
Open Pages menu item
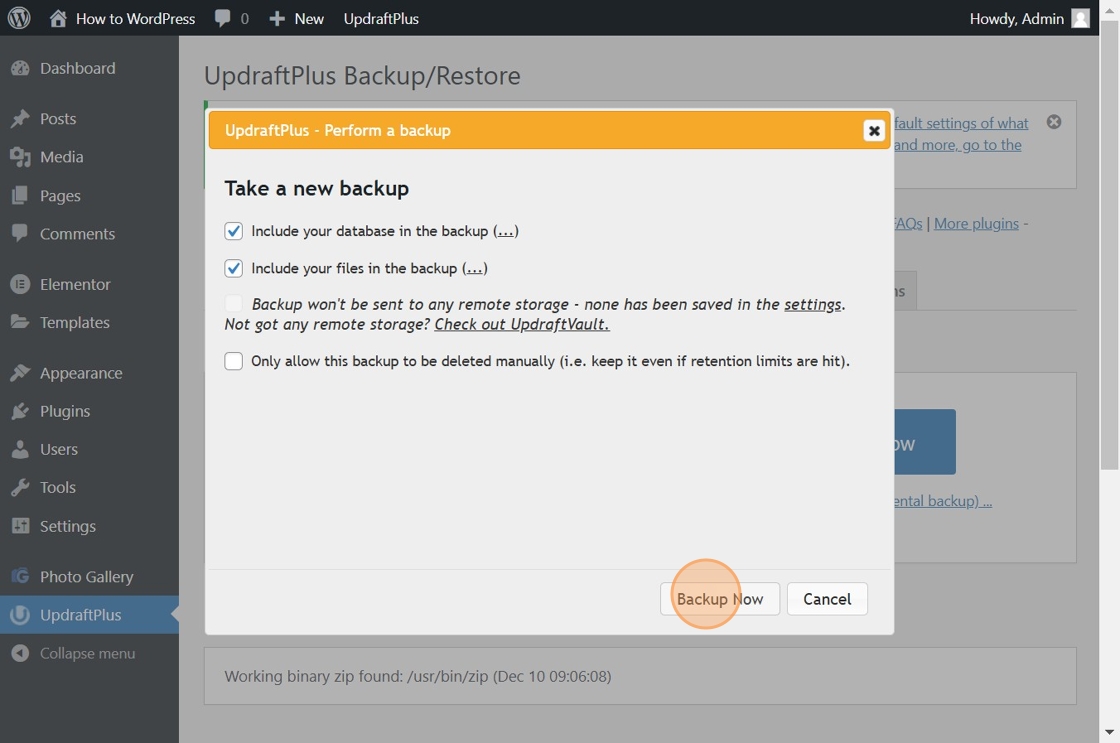(89, 195)
